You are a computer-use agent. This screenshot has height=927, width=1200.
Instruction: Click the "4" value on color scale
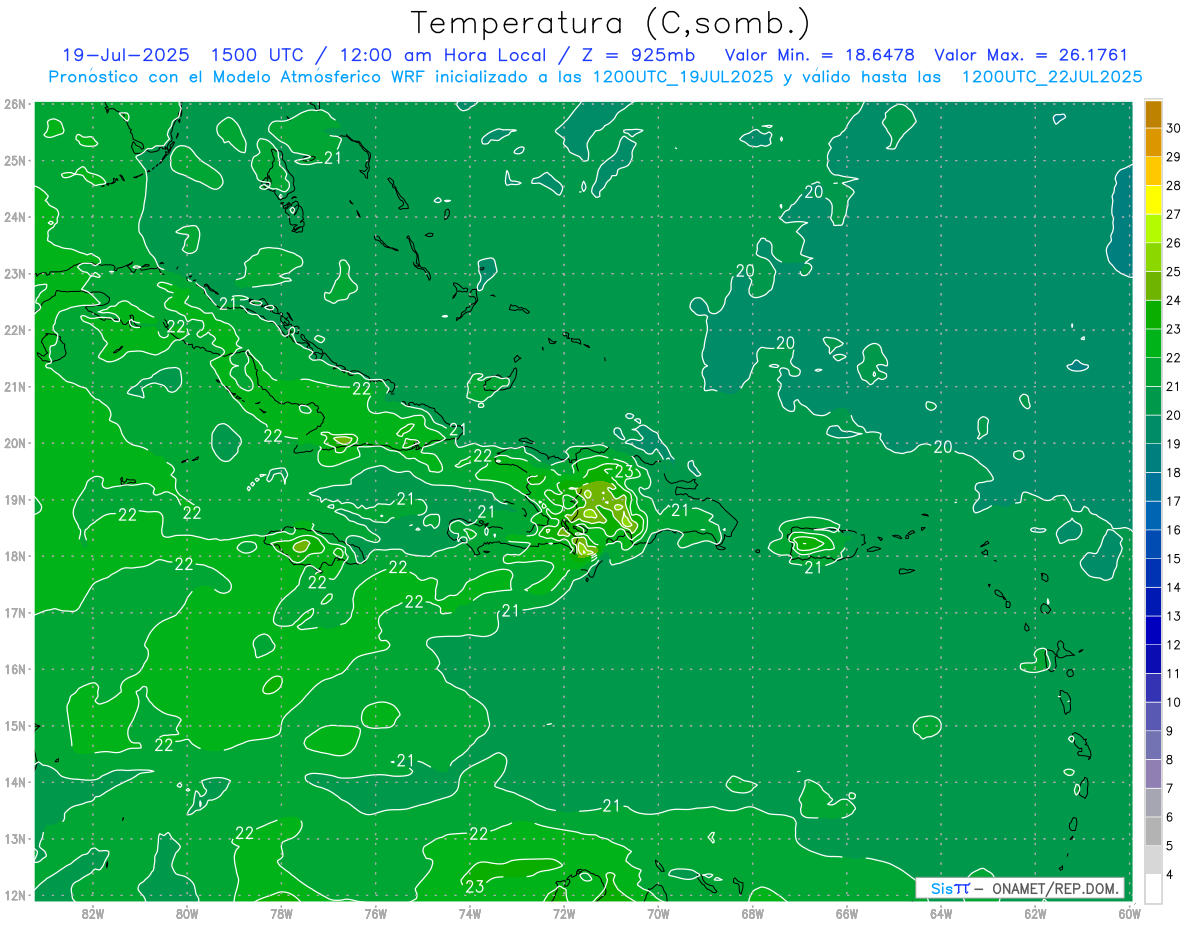click(1171, 874)
